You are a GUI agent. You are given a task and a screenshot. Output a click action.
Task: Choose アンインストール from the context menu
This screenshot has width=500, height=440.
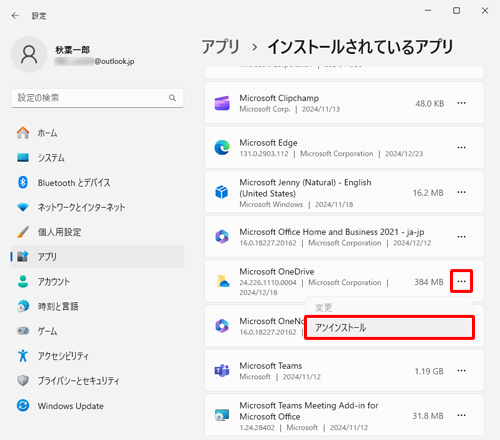click(x=389, y=328)
